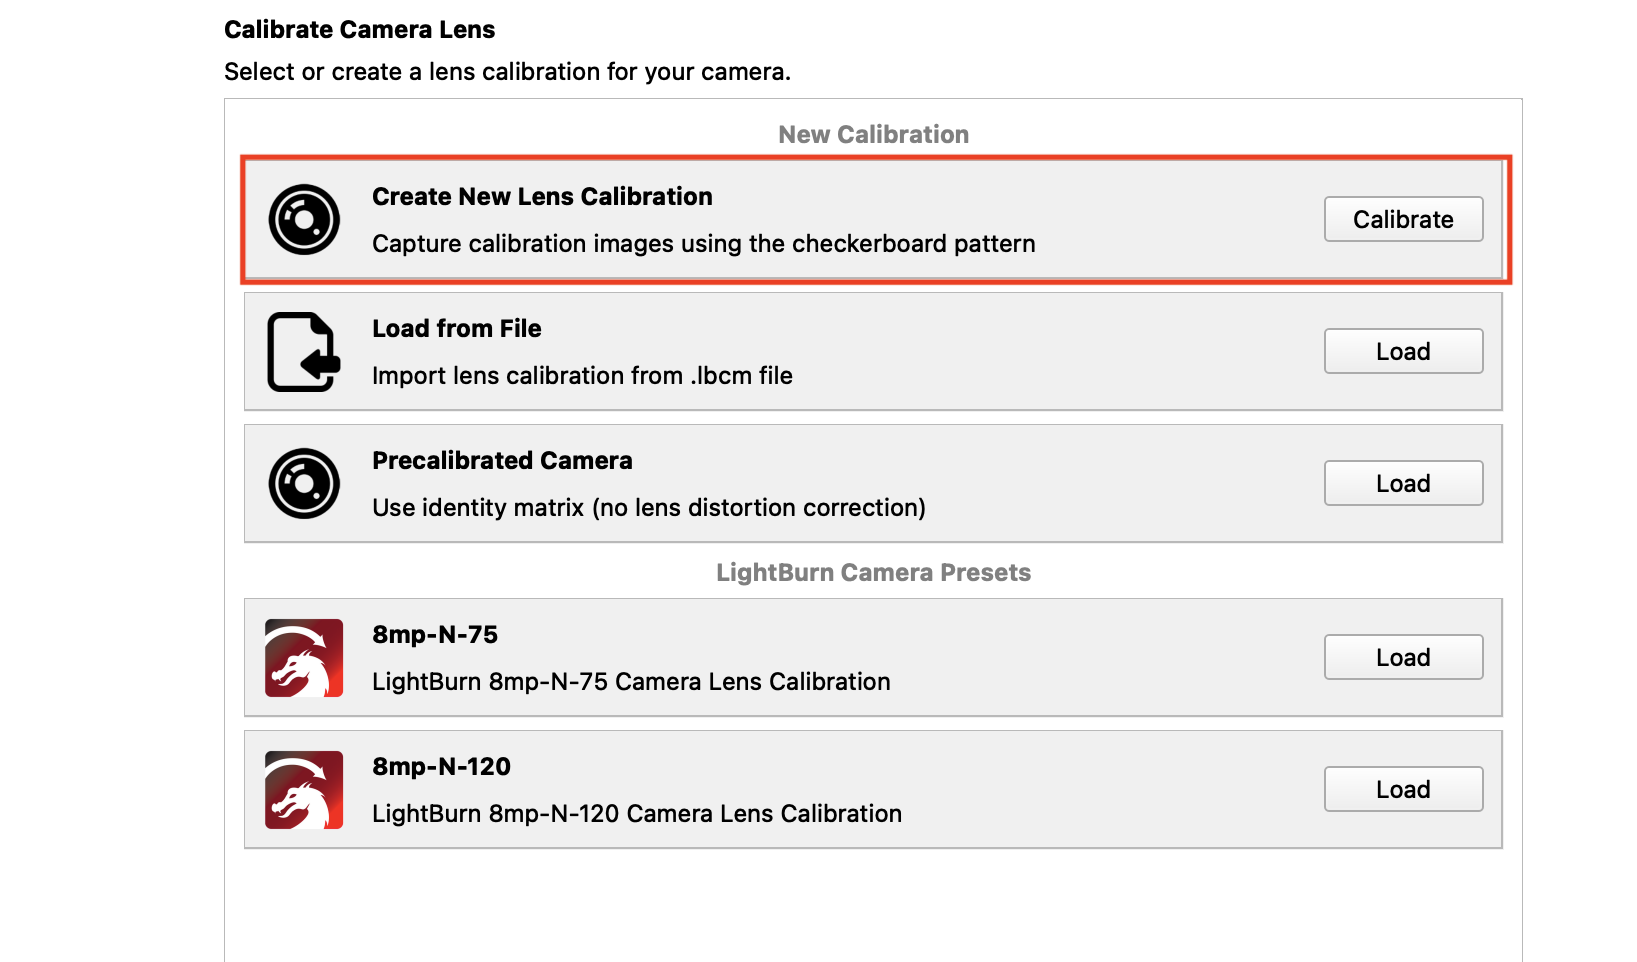Click the LightBurn dragon icon for 8mp-N-120

[x=304, y=790]
